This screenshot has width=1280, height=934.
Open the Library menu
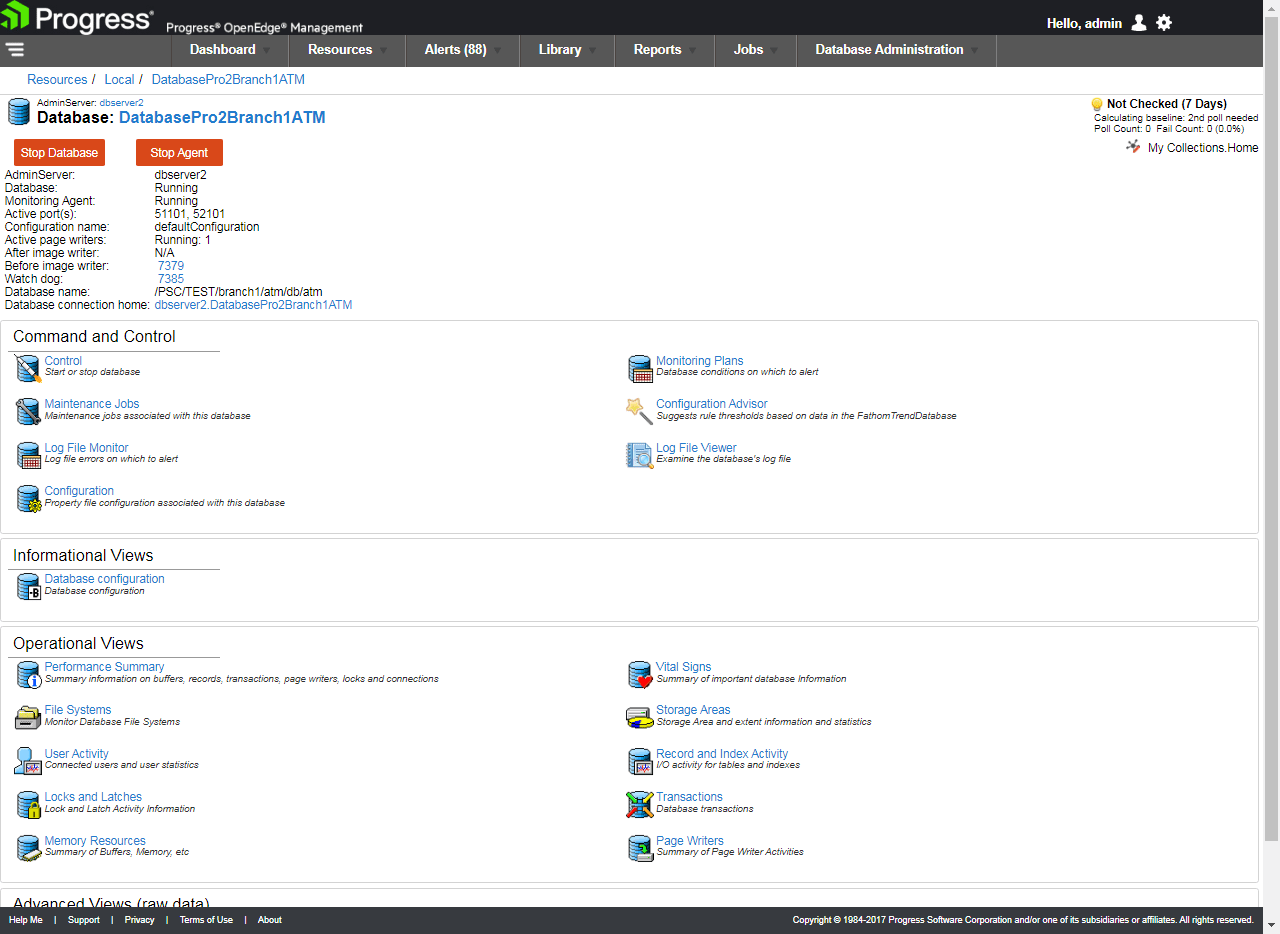coord(567,50)
